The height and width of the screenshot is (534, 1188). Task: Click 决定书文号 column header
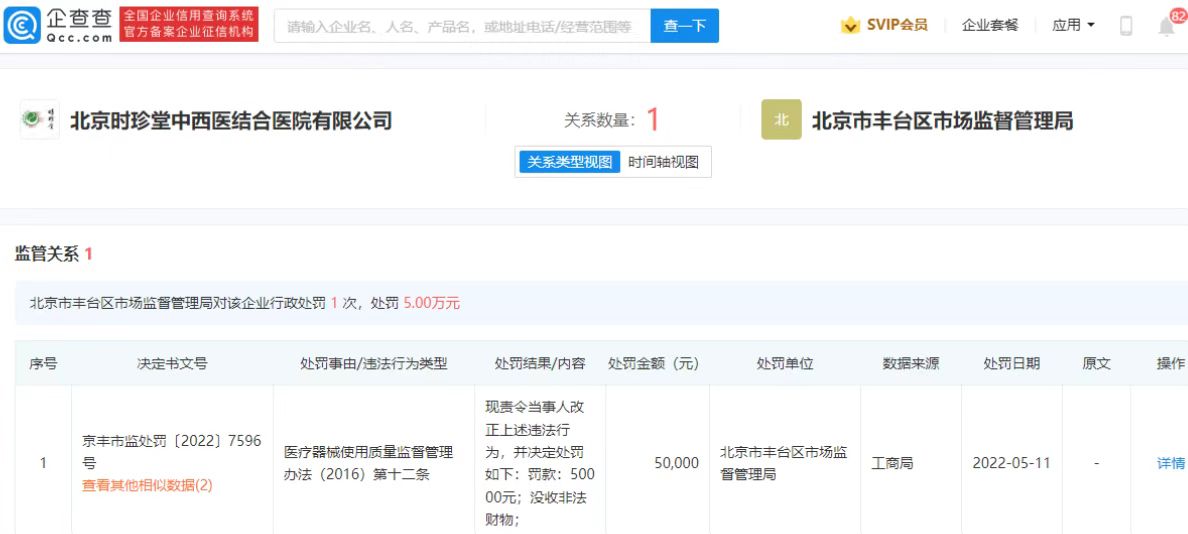point(172,364)
